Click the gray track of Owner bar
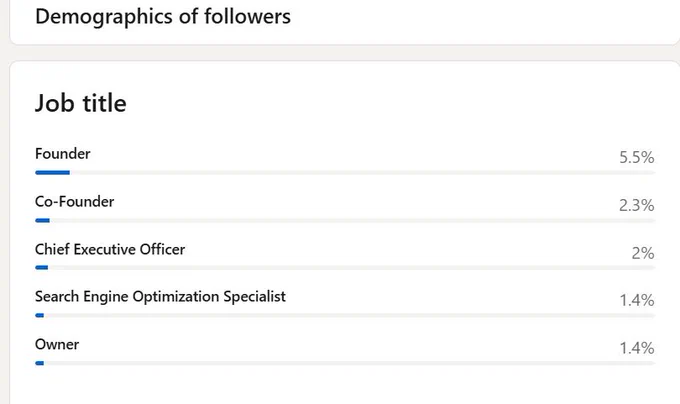 tap(350, 363)
